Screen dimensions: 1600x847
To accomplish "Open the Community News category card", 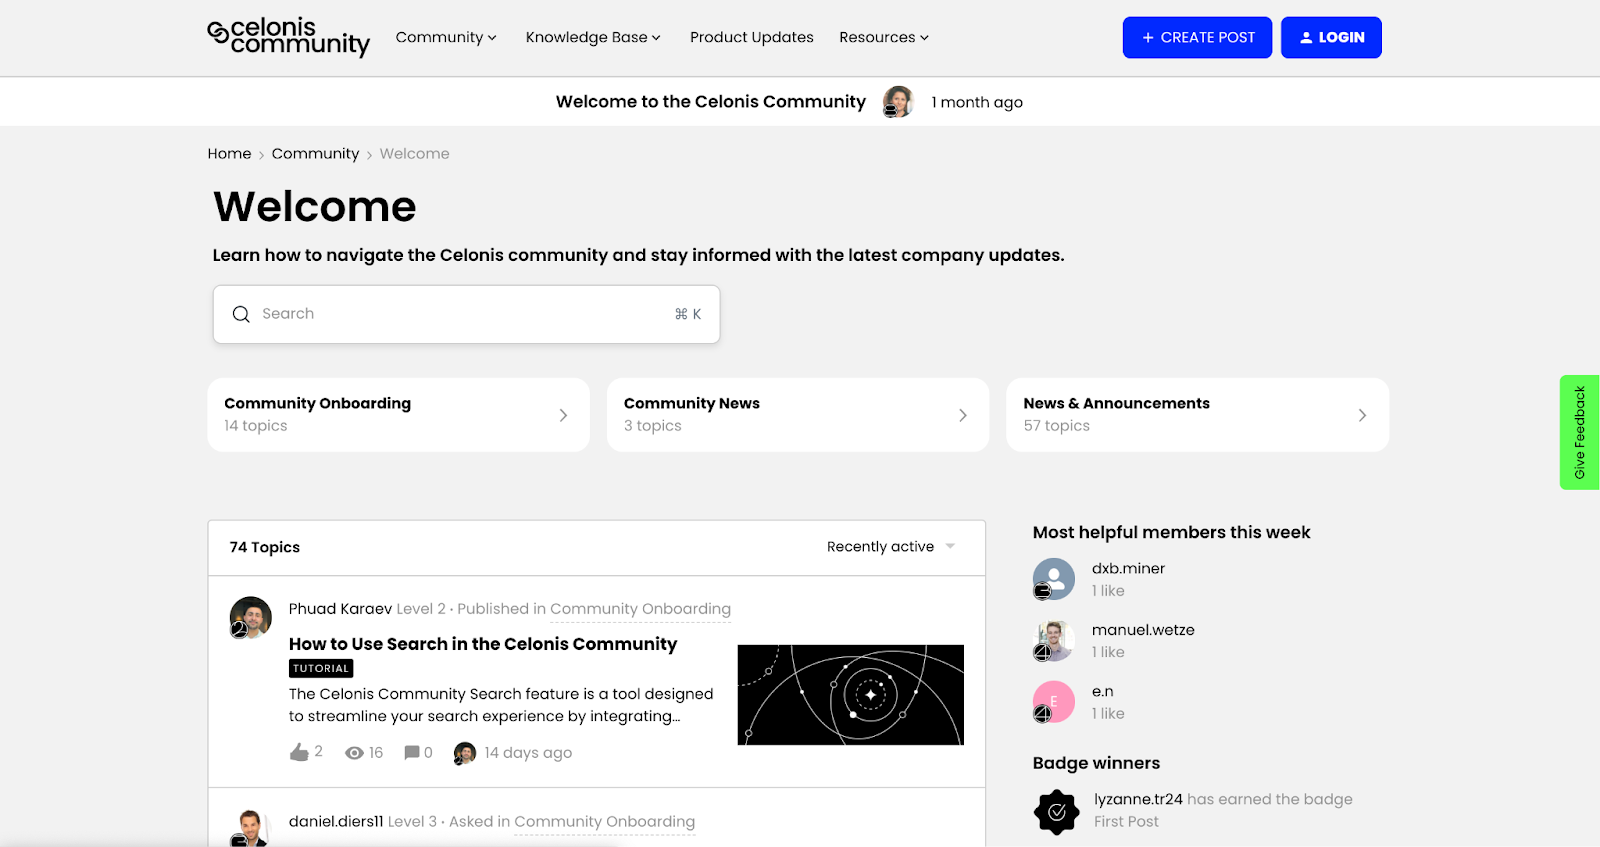I will [x=798, y=415].
